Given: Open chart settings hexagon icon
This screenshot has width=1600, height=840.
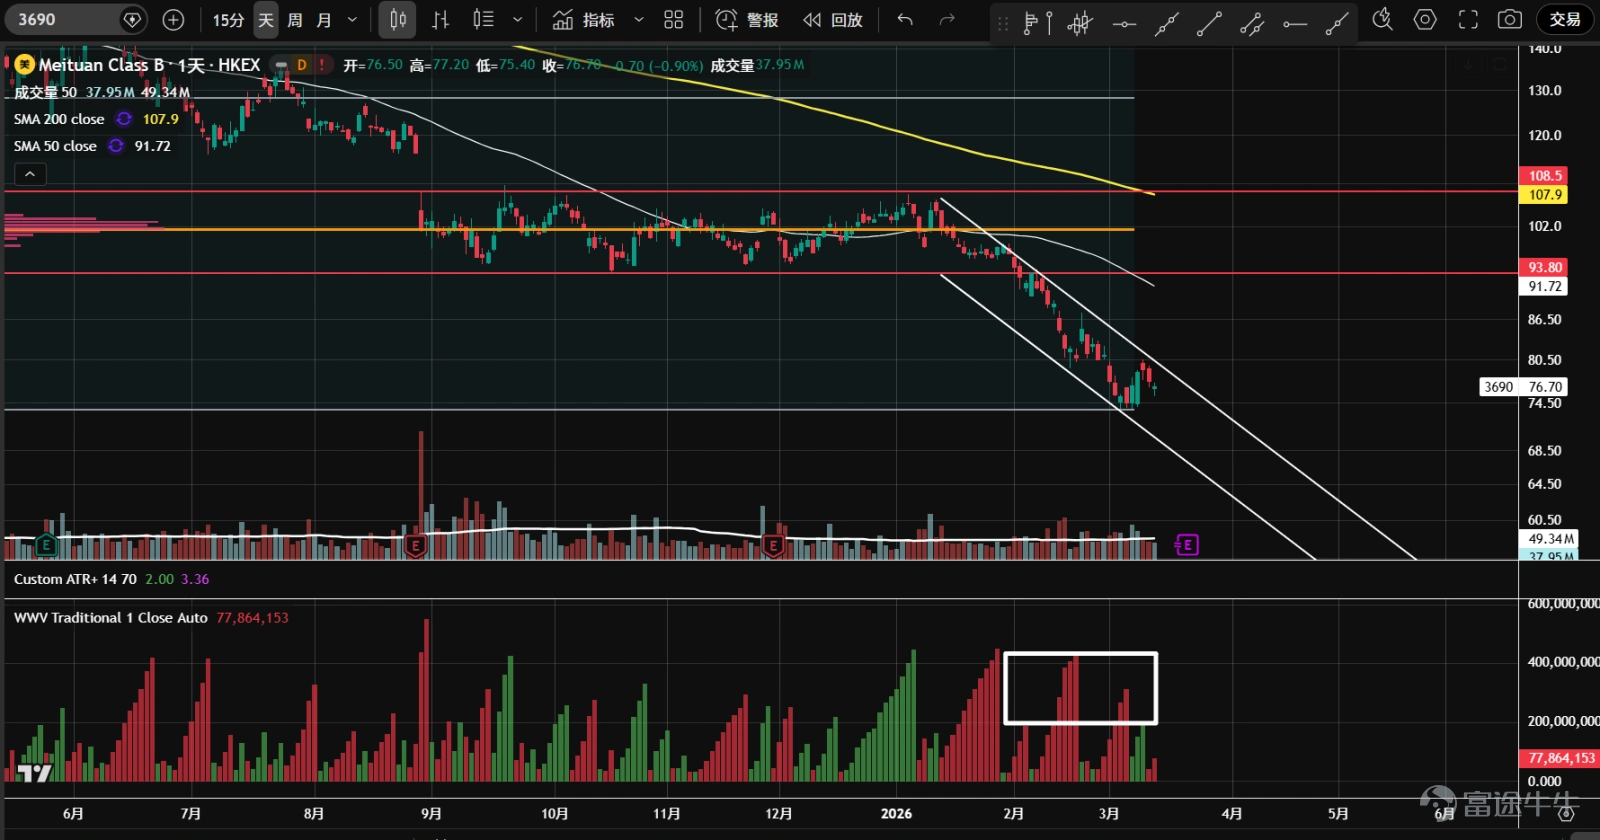Looking at the screenshot, I should click(x=1425, y=19).
